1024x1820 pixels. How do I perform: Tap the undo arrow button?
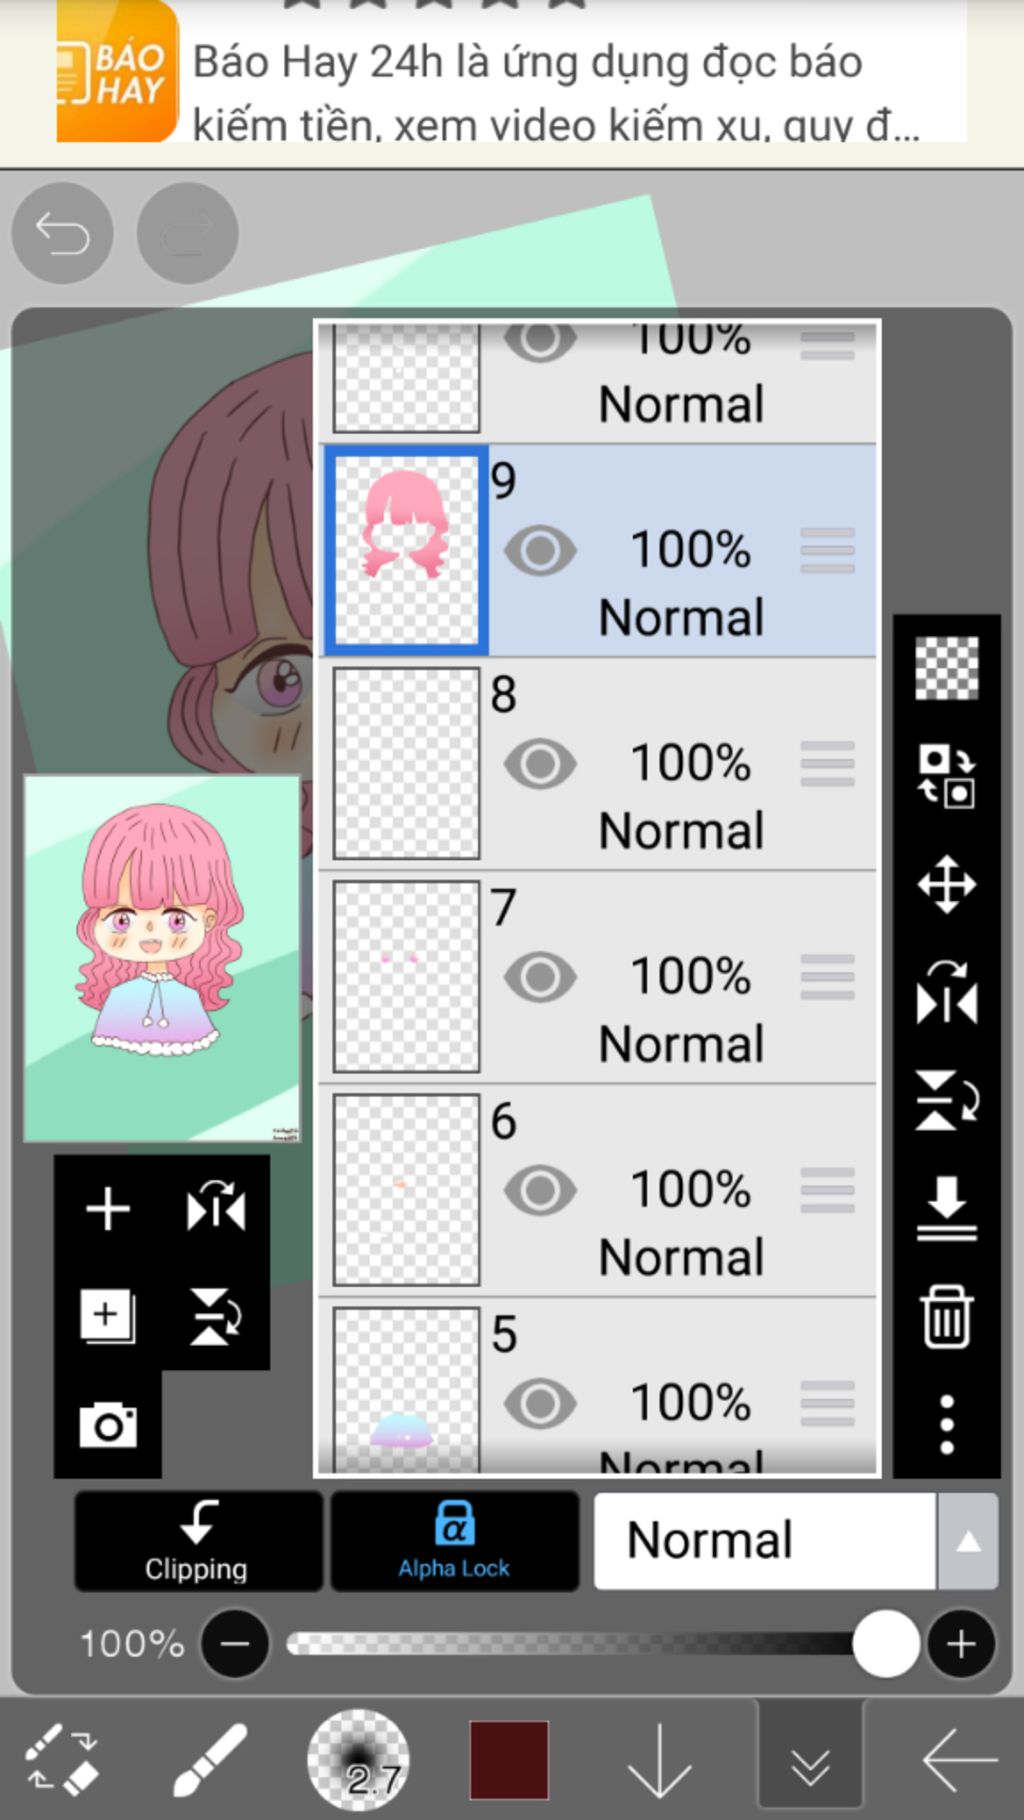(62, 234)
